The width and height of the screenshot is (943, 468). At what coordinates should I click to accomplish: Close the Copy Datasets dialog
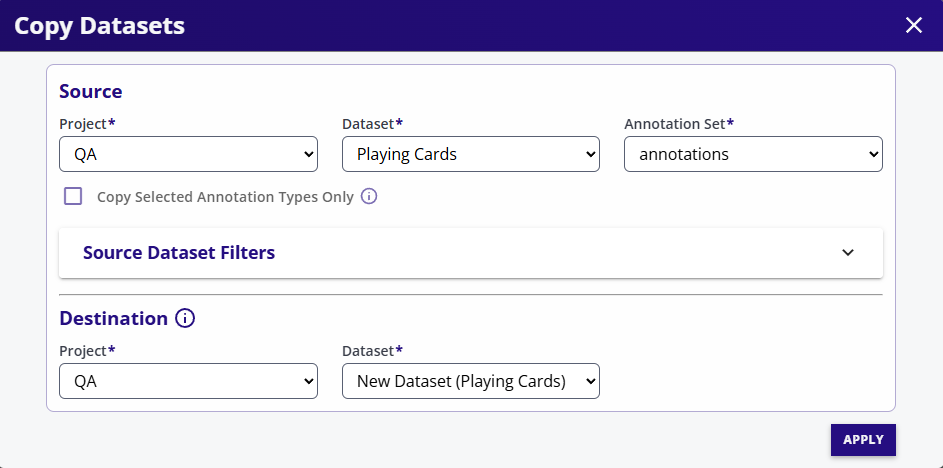[913, 26]
